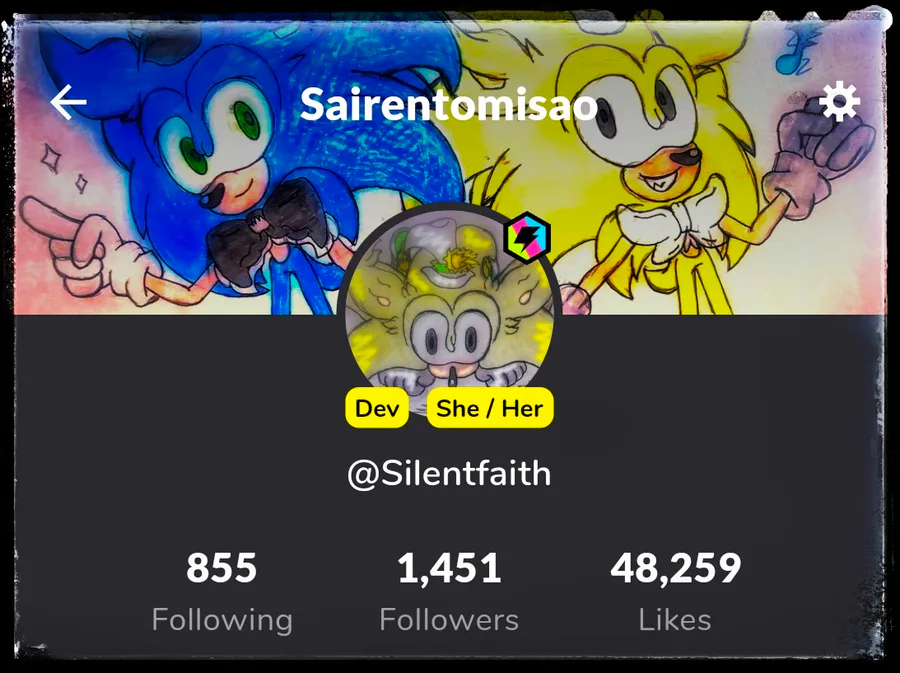The width and height of the screenshot is (900, 673).
Task: Click the Followers label text
Action: point(449,620)
